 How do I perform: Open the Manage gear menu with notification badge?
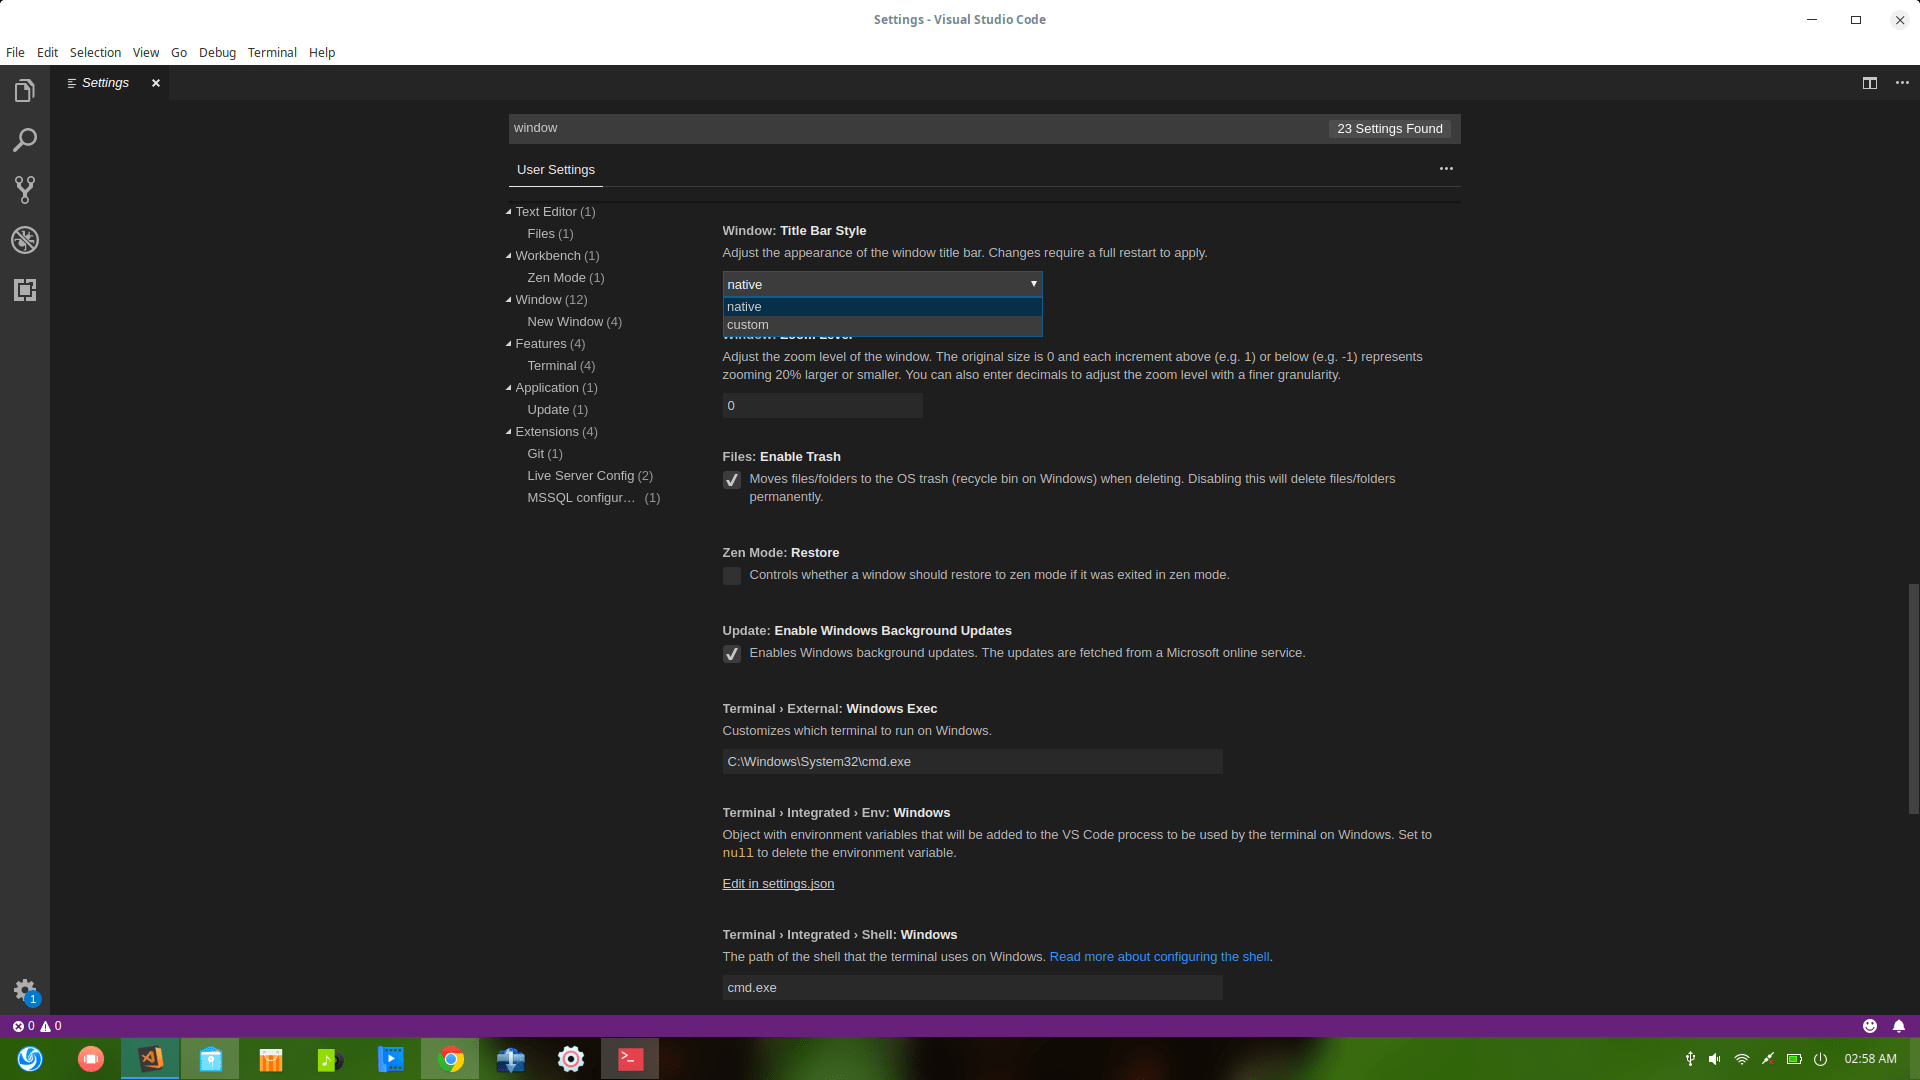[x=25, y=991]
